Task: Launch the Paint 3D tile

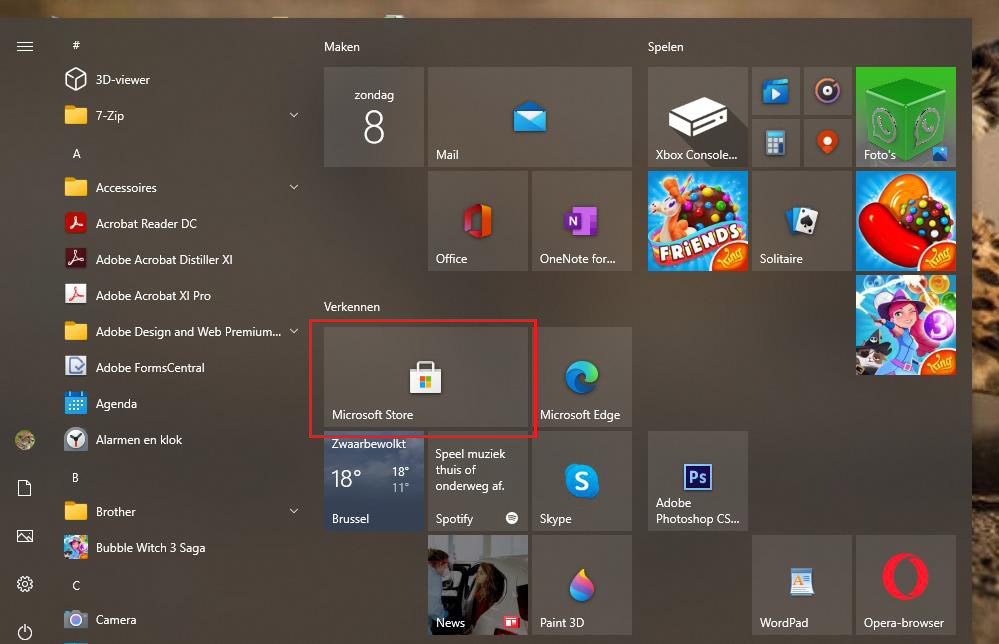Action: point(581,586)
